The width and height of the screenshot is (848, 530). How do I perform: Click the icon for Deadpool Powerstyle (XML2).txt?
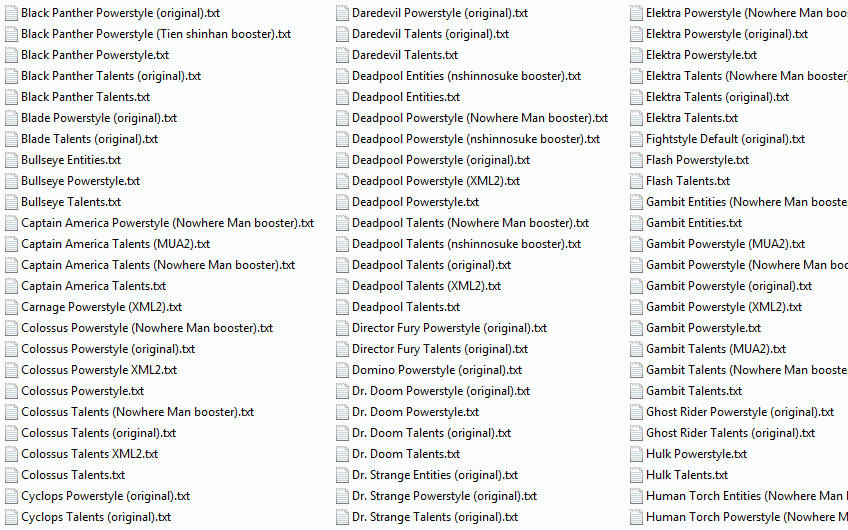click(x=342, y=181)
